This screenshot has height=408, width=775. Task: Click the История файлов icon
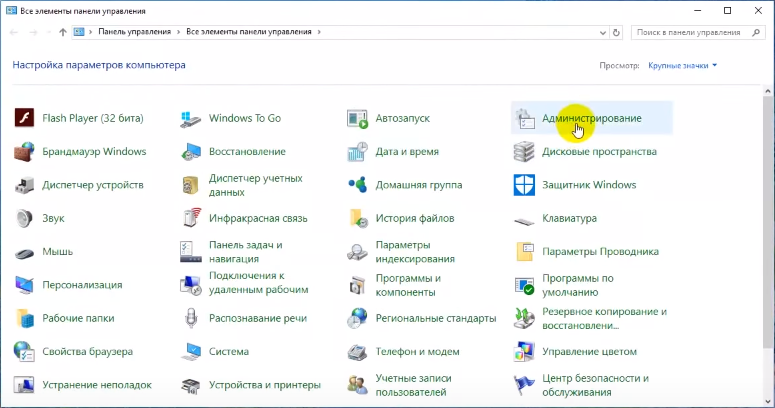tap(357, 218)
